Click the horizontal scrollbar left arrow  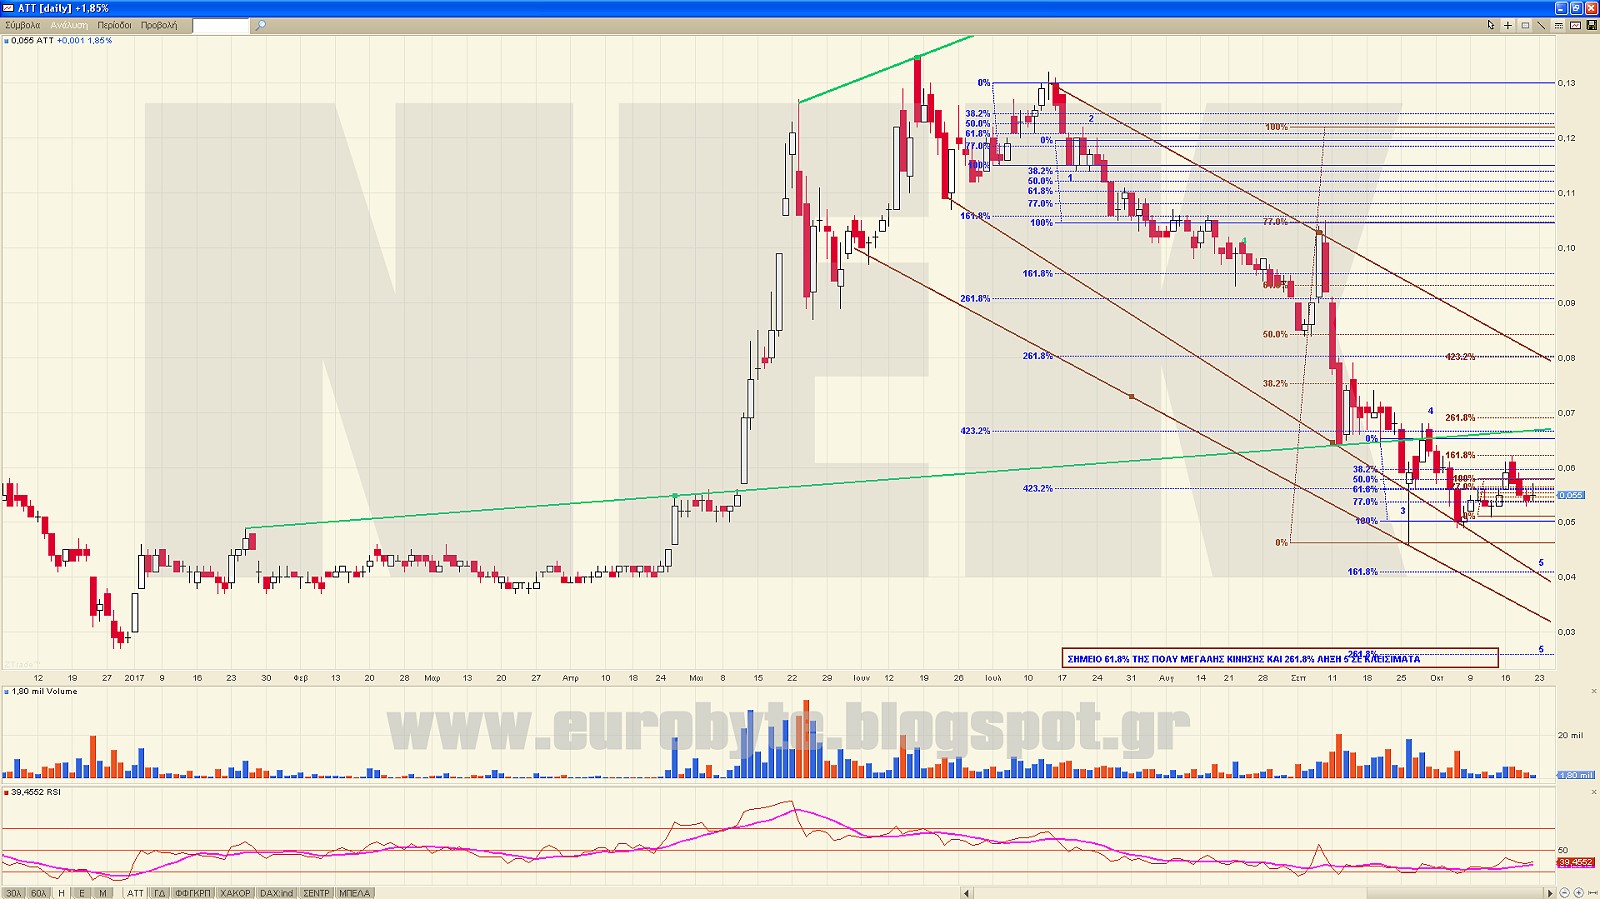tap(966, 893)
